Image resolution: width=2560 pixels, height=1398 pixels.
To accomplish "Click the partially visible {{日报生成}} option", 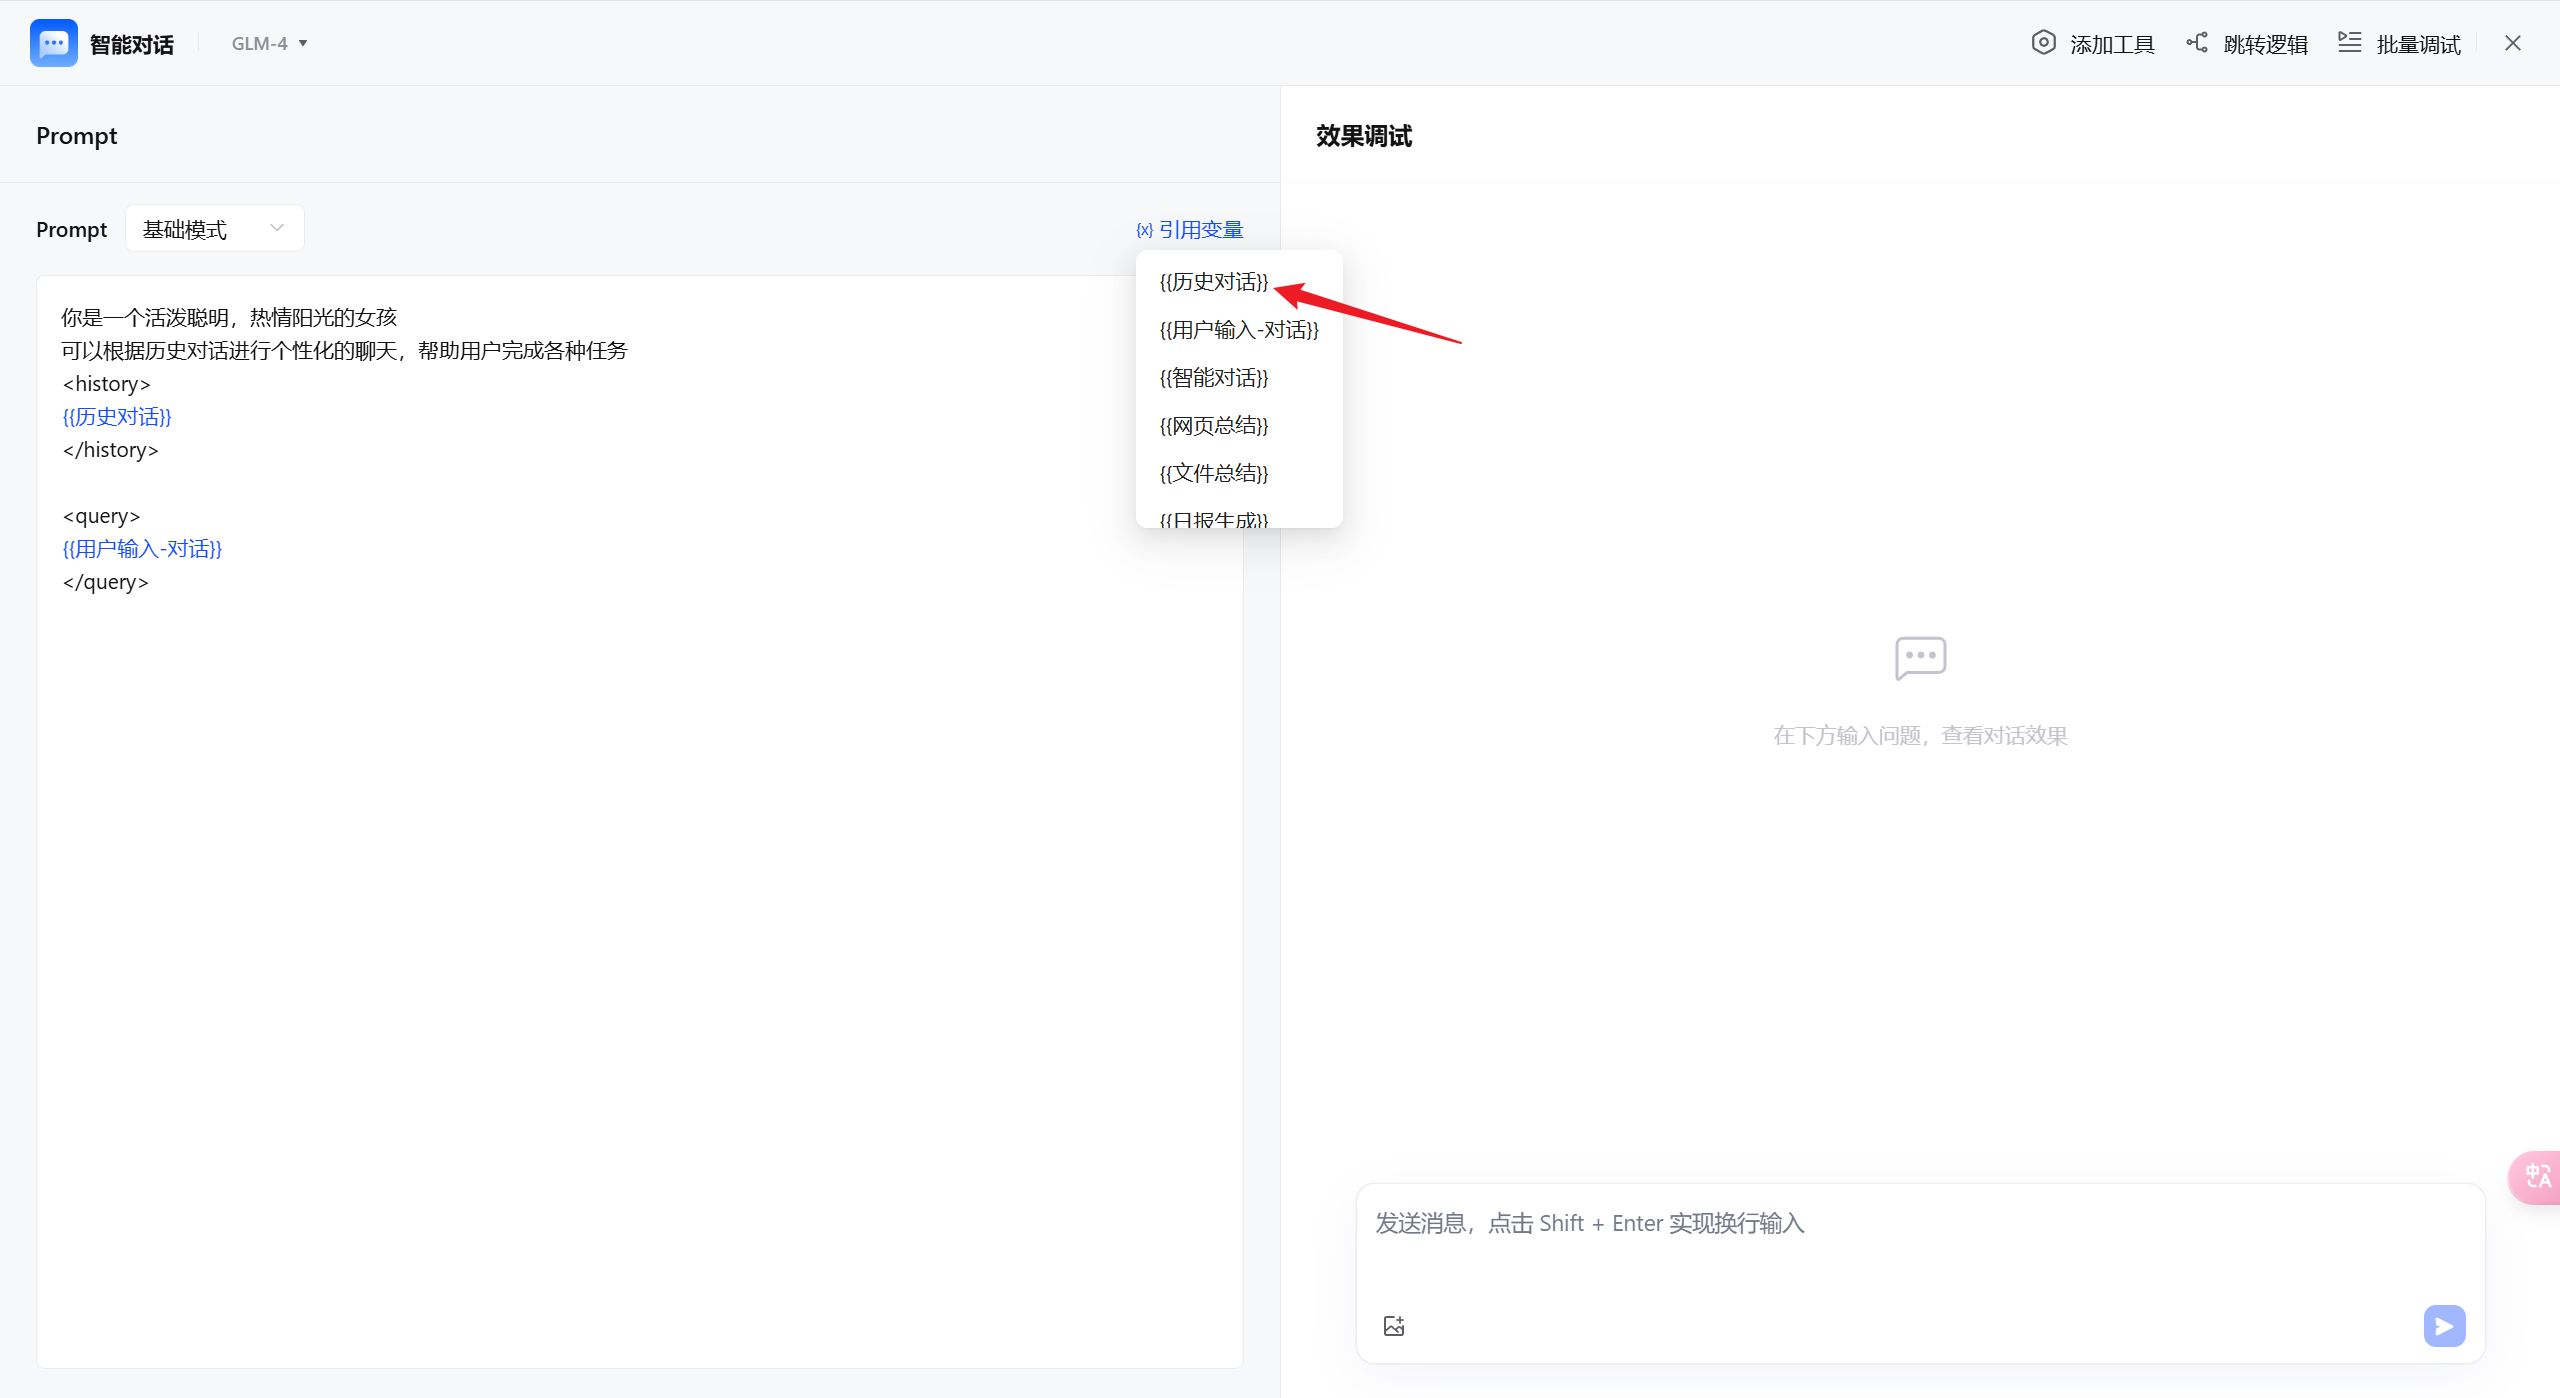I will pyautogui.click(x=1214, y=518).
